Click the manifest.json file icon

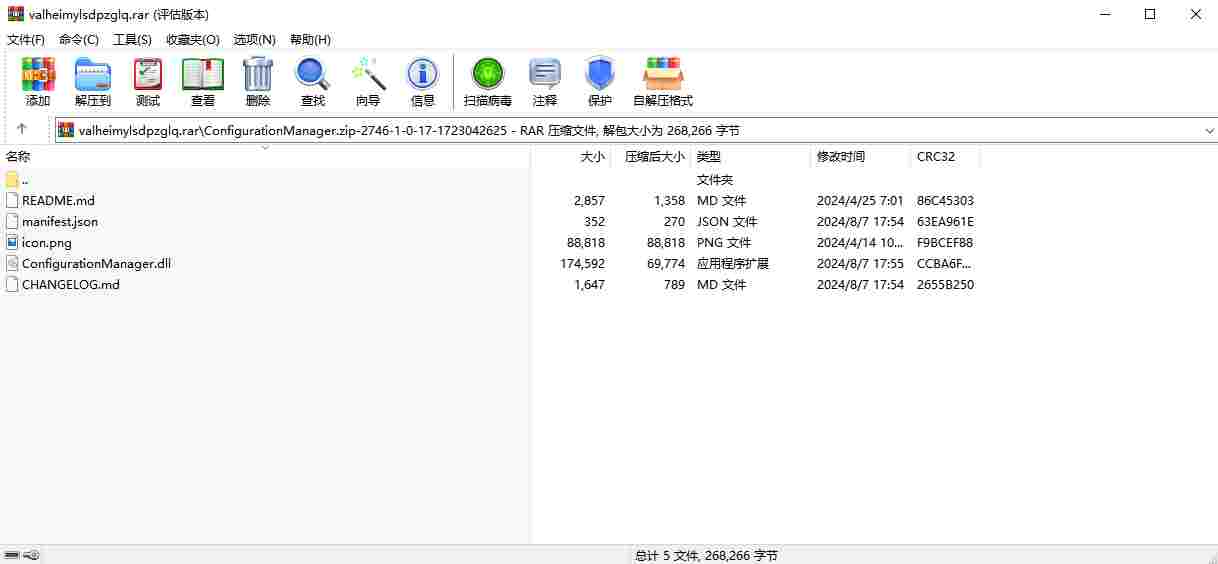pyautogui.click(x=12, y=221)
